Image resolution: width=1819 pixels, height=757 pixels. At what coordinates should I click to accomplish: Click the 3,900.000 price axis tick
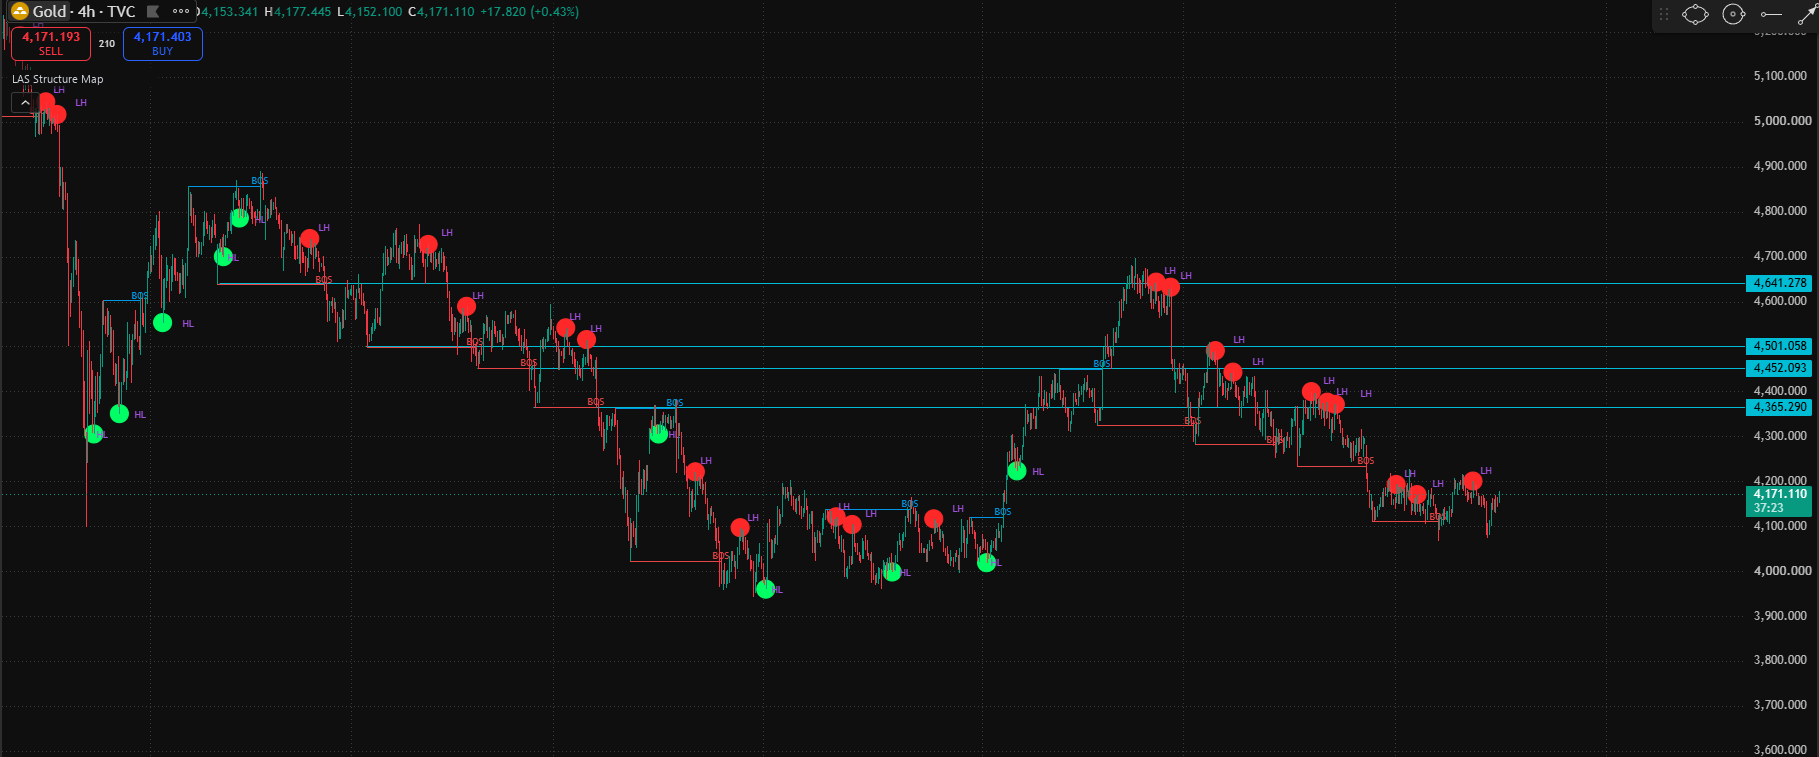pyautogui.click(x=1782, y=616)
